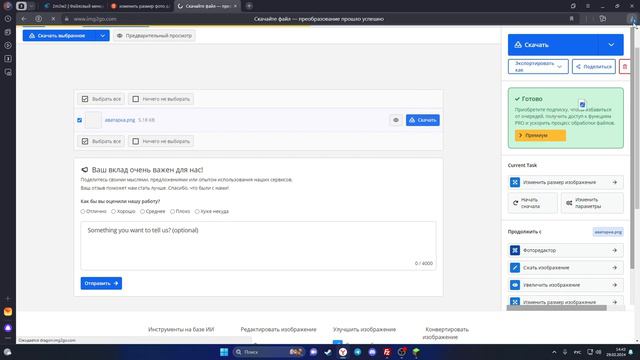Open the аватарка.png file name link
Image resolution: width=640 pixels, height=360 pixels.
120,120
